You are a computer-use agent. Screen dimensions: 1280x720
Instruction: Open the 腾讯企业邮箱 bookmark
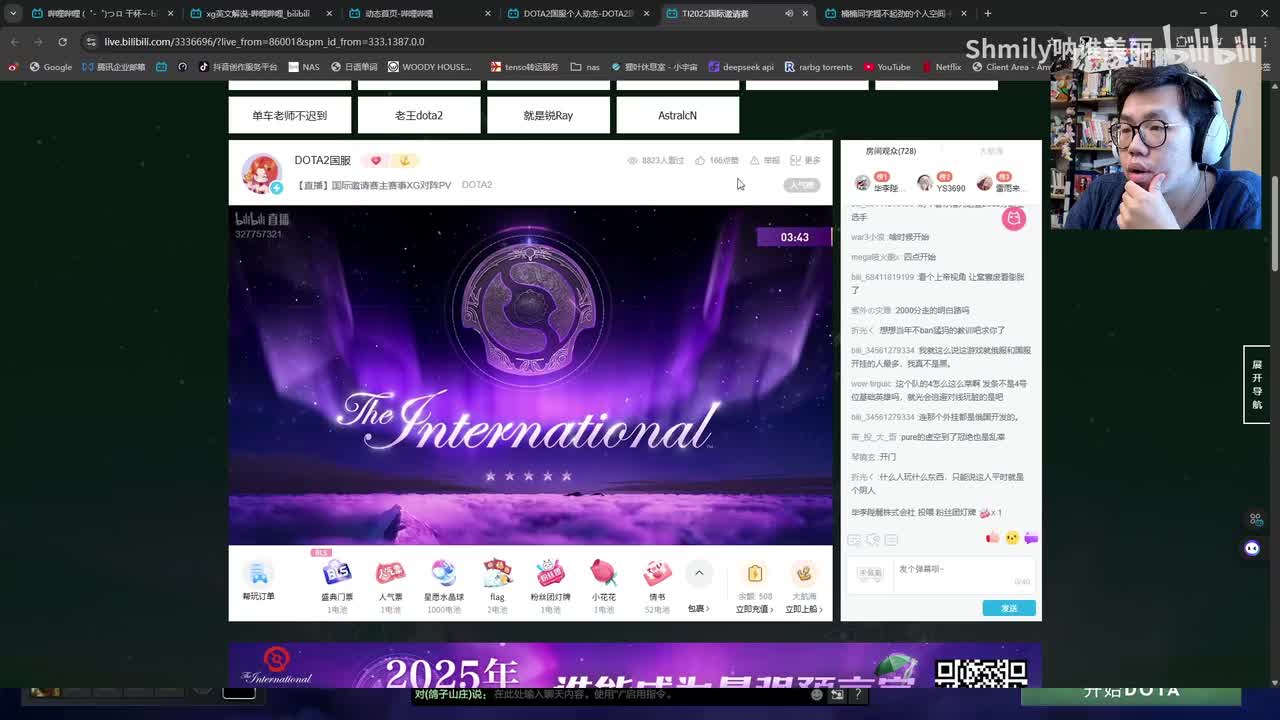click(114, 67)
